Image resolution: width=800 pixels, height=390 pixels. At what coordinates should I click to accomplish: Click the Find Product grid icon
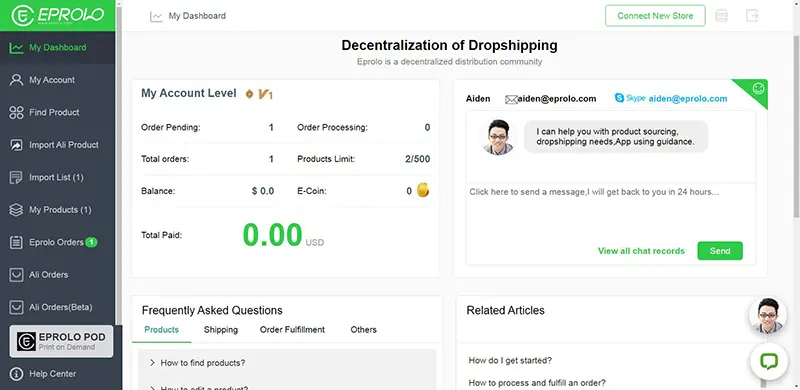point(16,112)
